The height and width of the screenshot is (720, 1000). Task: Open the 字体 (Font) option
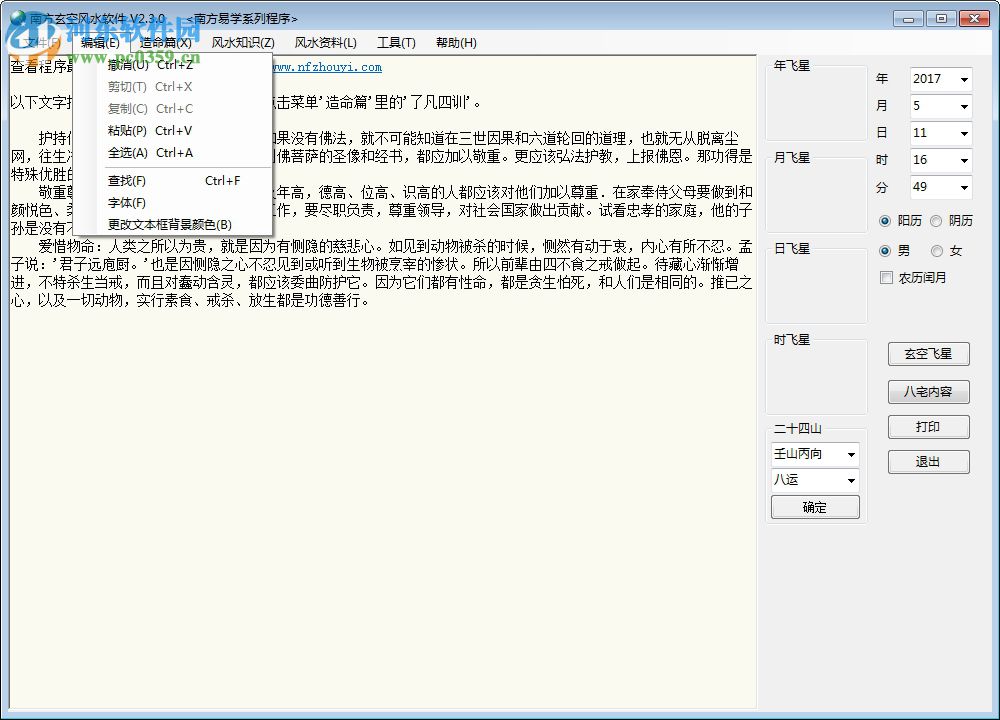coord(126,203)
